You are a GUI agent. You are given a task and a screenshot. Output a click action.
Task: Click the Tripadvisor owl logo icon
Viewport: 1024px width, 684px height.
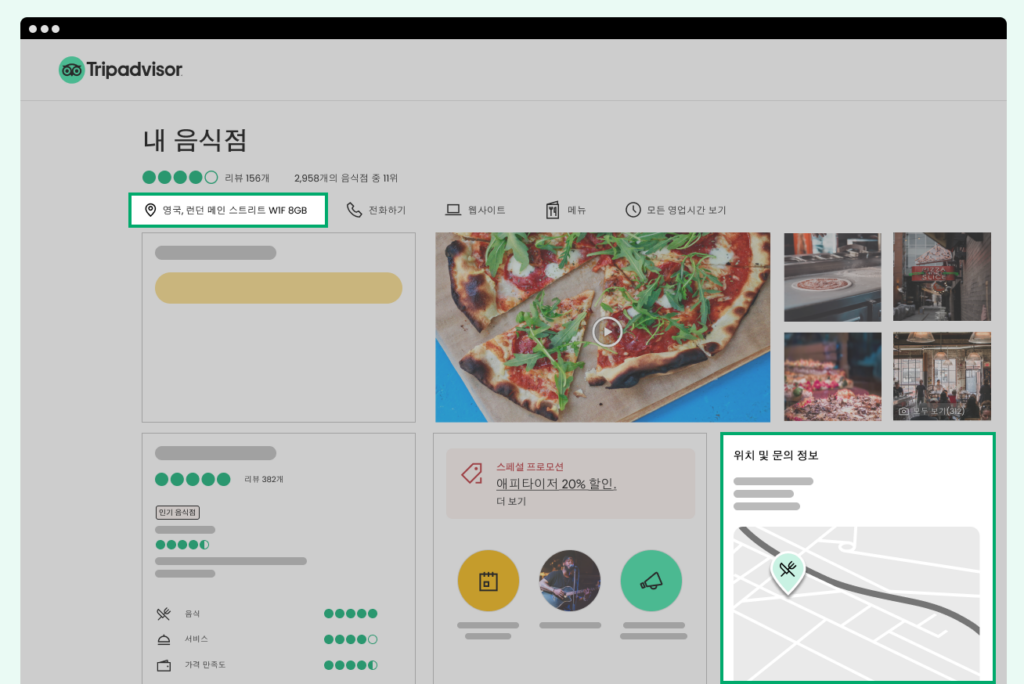[x=71, y=70]
